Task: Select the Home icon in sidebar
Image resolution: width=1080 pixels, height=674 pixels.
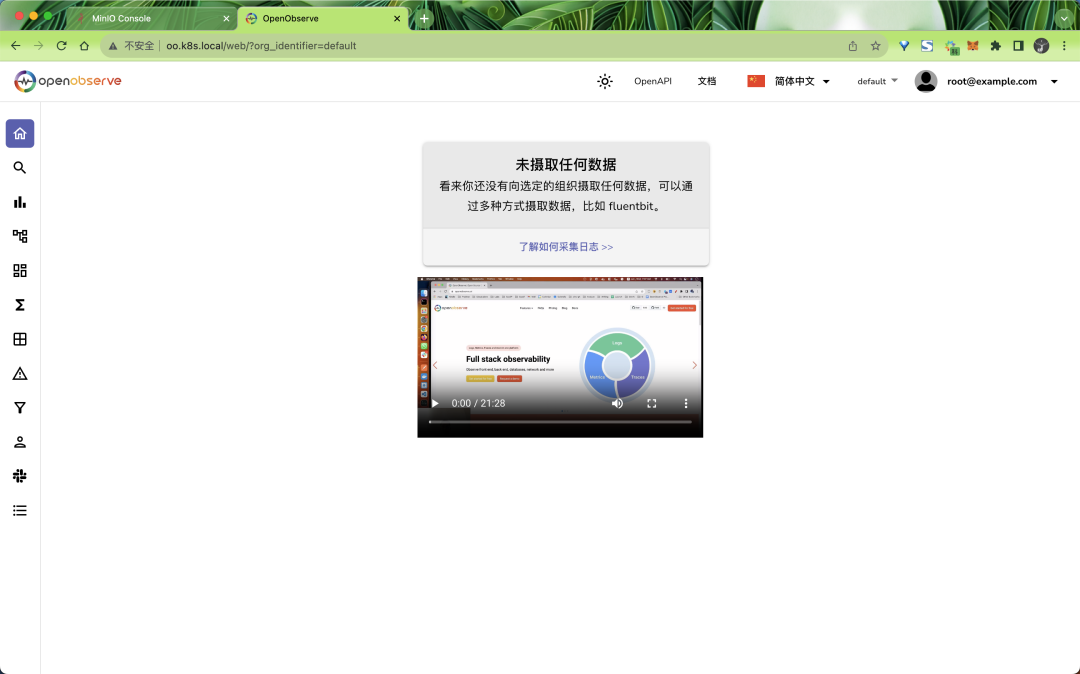Action: coord(20,133)
